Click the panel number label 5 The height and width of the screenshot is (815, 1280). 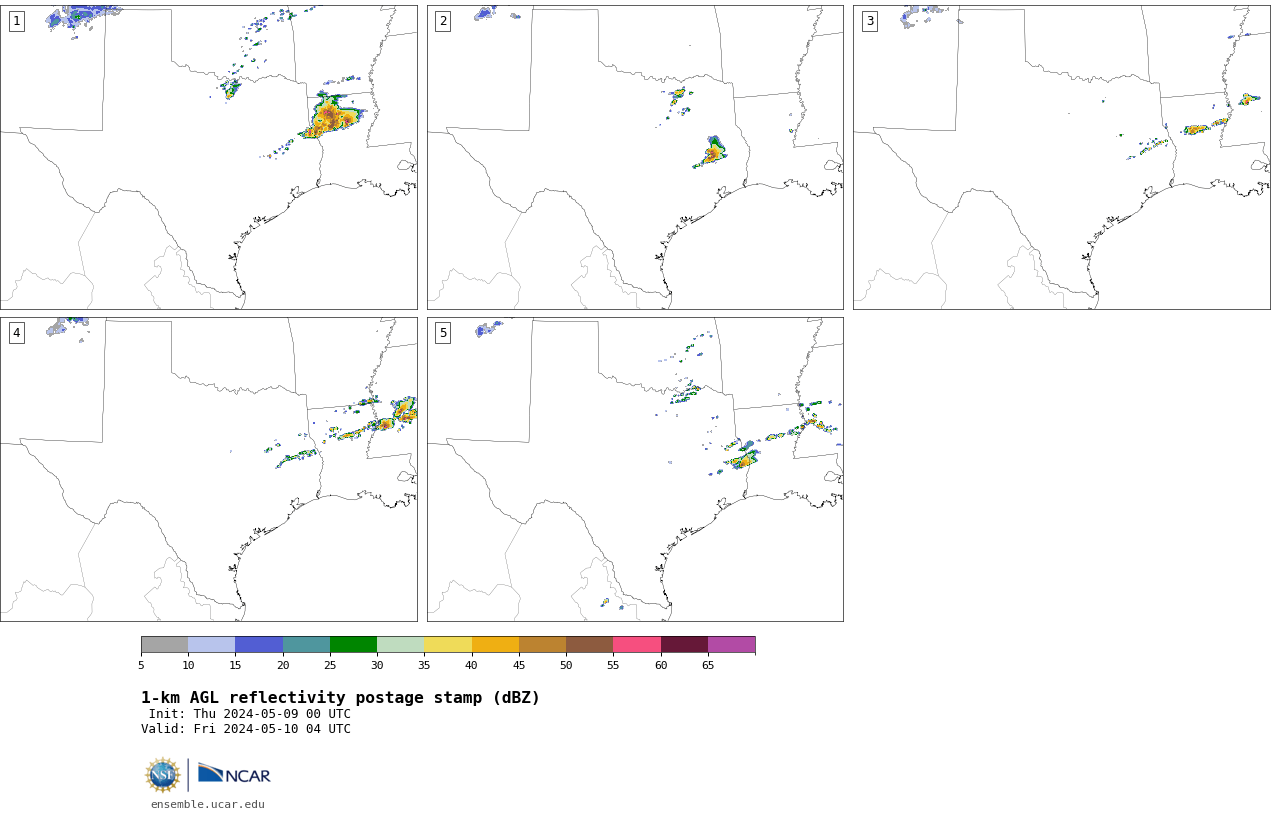(x=443, y=333)
